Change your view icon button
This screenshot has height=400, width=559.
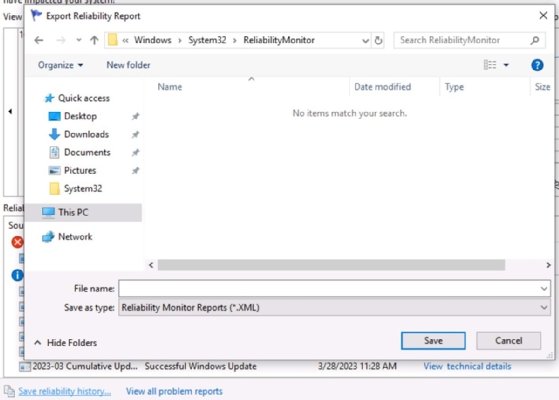(x=490, y=65)
